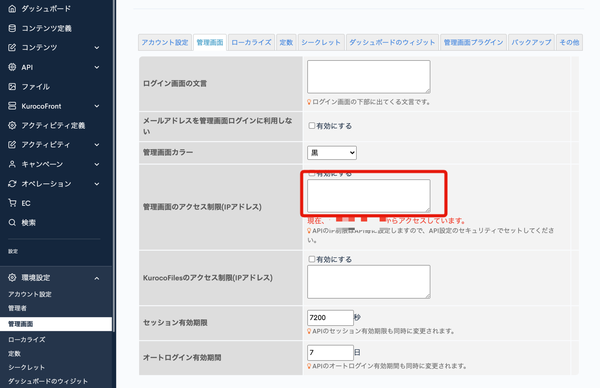600x388 pixels.
Task: Expand the オペレーション menu chevron
Action: (97, 184)
